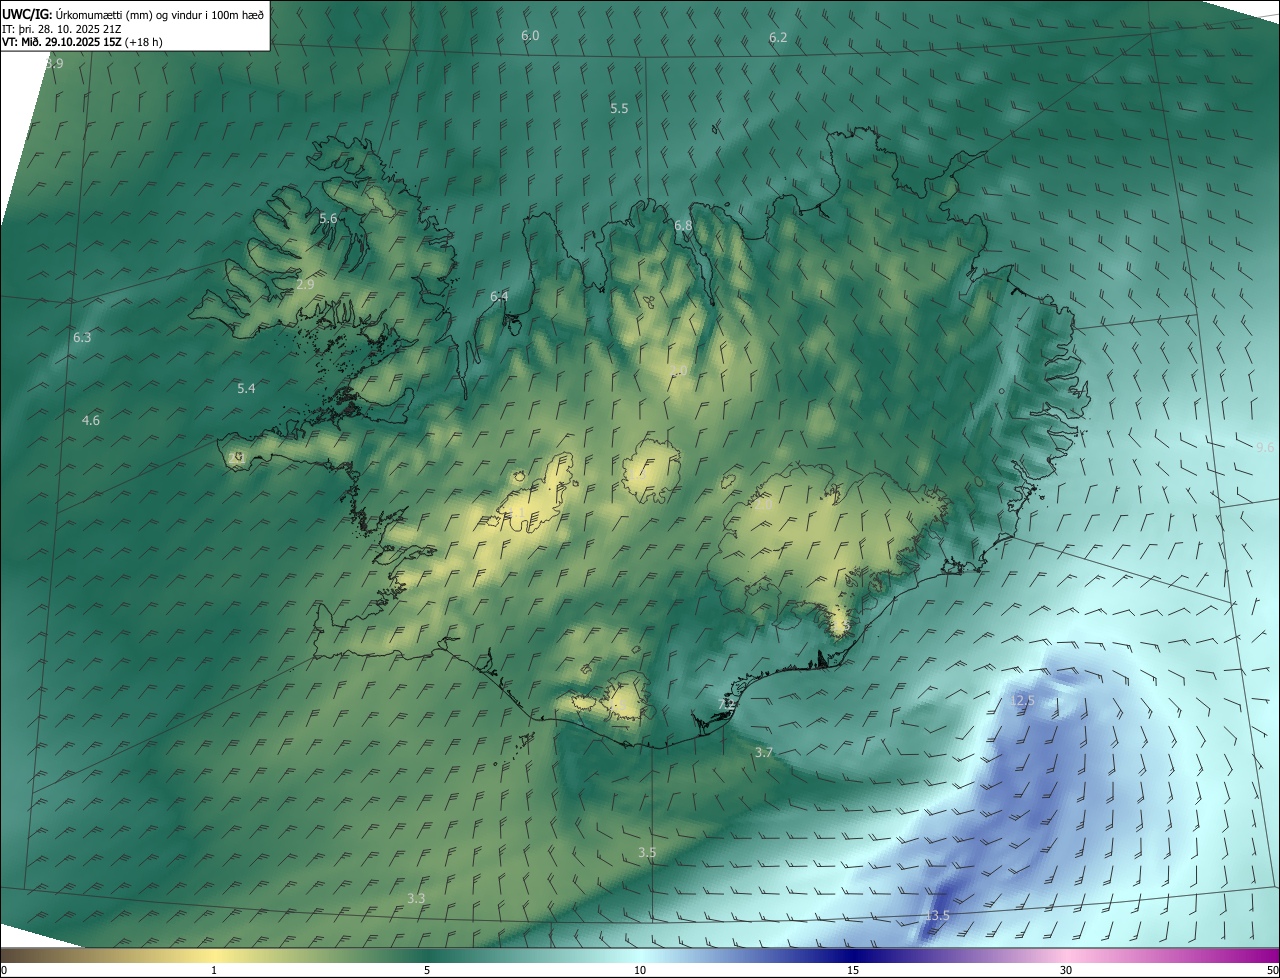This screenshot has height=978, width=1280.
Task: Click the 5.6 value label over the Westfjords
Action: (x=328, y=218)
